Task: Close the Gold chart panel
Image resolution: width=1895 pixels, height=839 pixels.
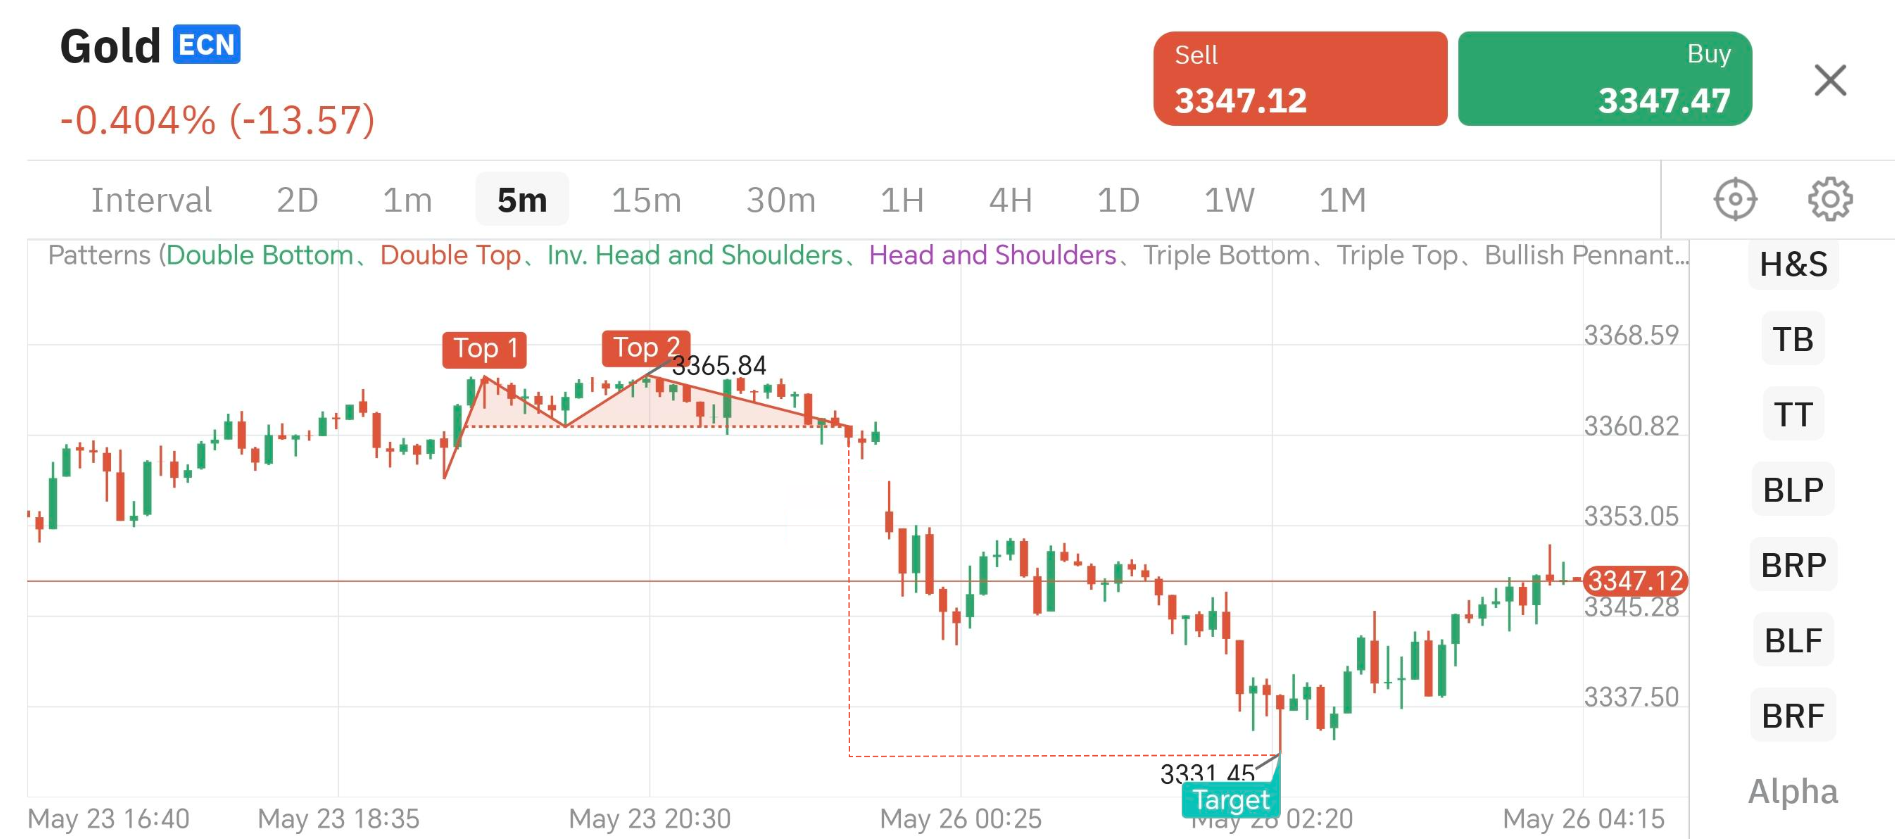Action: [x=1830, y=80]
